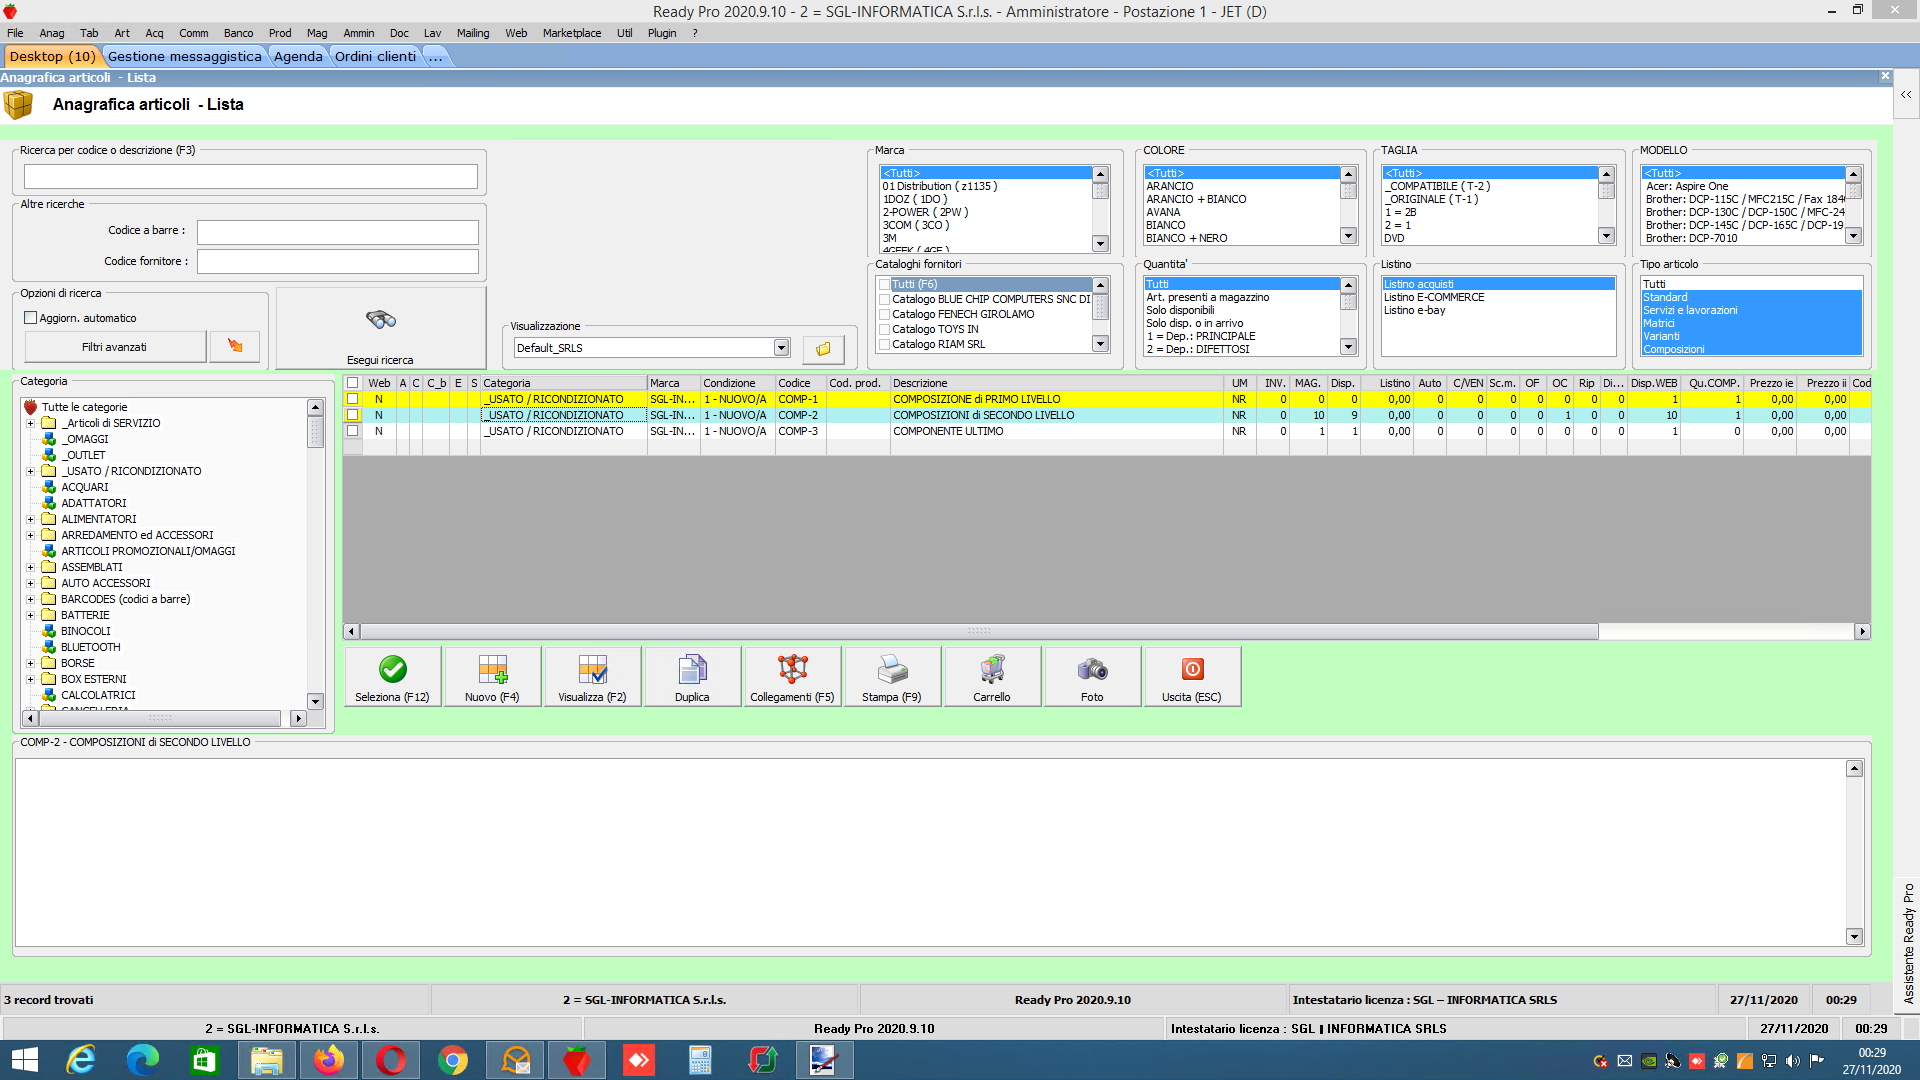1920x1080 pixels.
Task: Open Collegamenti (F5) links
Action: (792, 677)
